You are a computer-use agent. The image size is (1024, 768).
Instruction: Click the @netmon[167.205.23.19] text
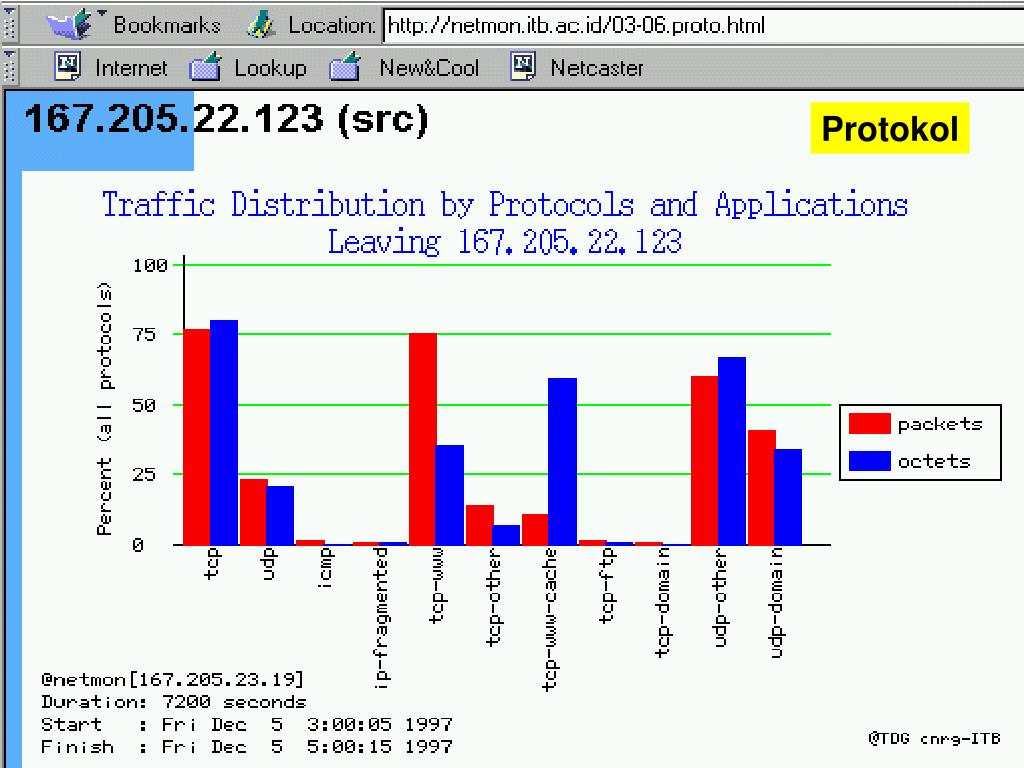click(172, 680)
